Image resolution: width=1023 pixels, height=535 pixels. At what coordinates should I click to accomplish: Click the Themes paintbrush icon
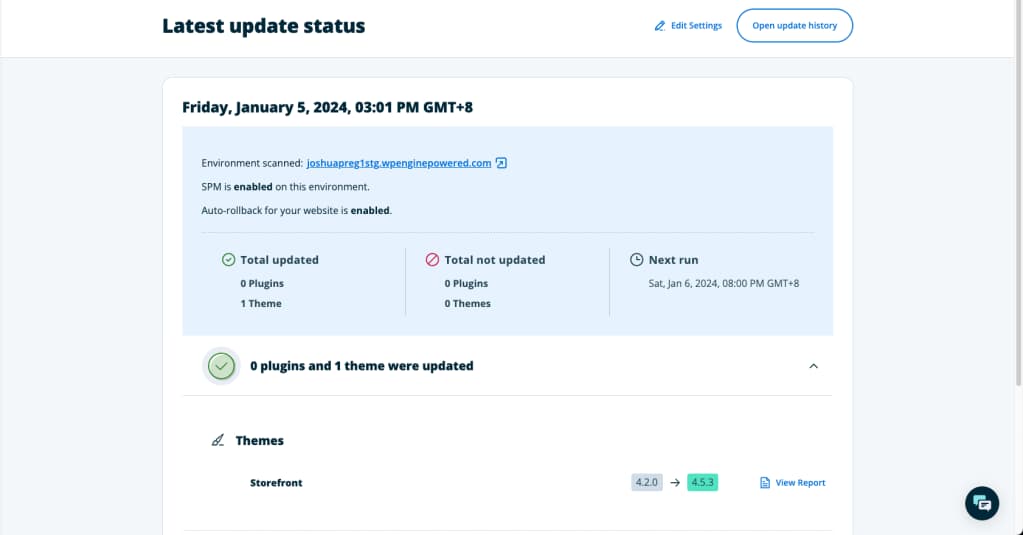pyautogui.click(x=218, y=440)
